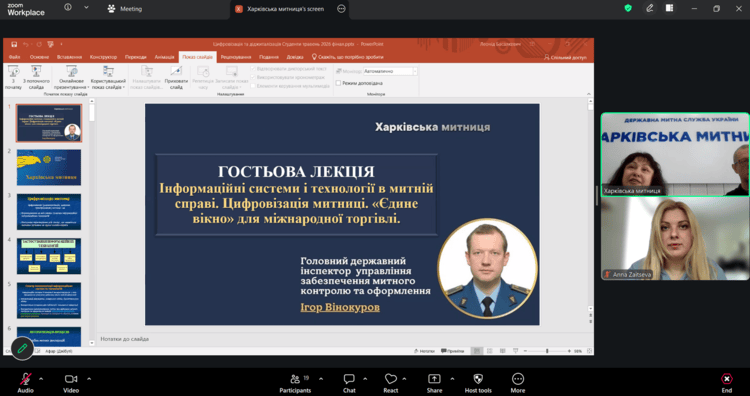750x396 pixels.
Task: Open the 'Вставлення' ribbon tab
Action: (69, 57)
